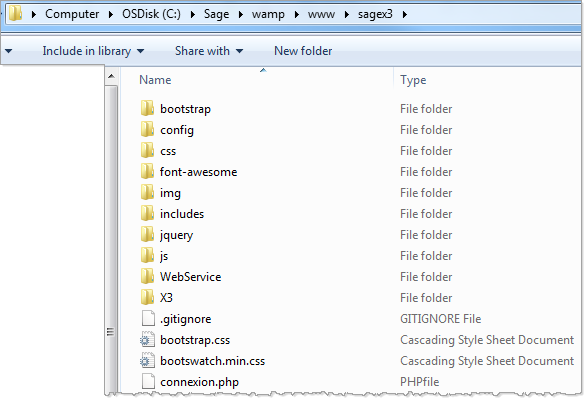Open the Include in library dropdown

[x=93, y=51]
